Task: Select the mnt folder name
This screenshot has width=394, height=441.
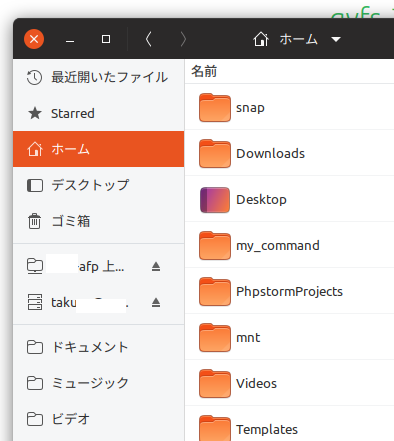Action: (x=248, y=337)
